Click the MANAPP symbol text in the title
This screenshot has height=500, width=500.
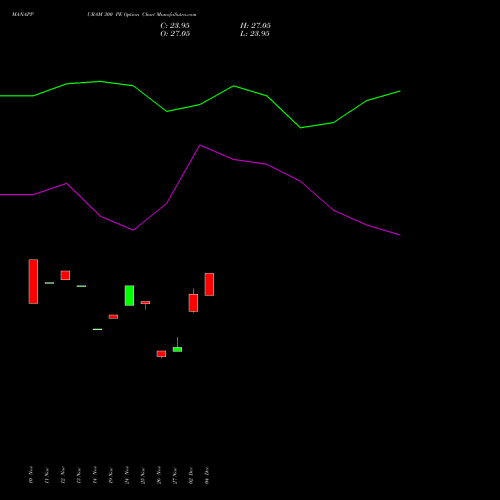[x=23, y=14]
